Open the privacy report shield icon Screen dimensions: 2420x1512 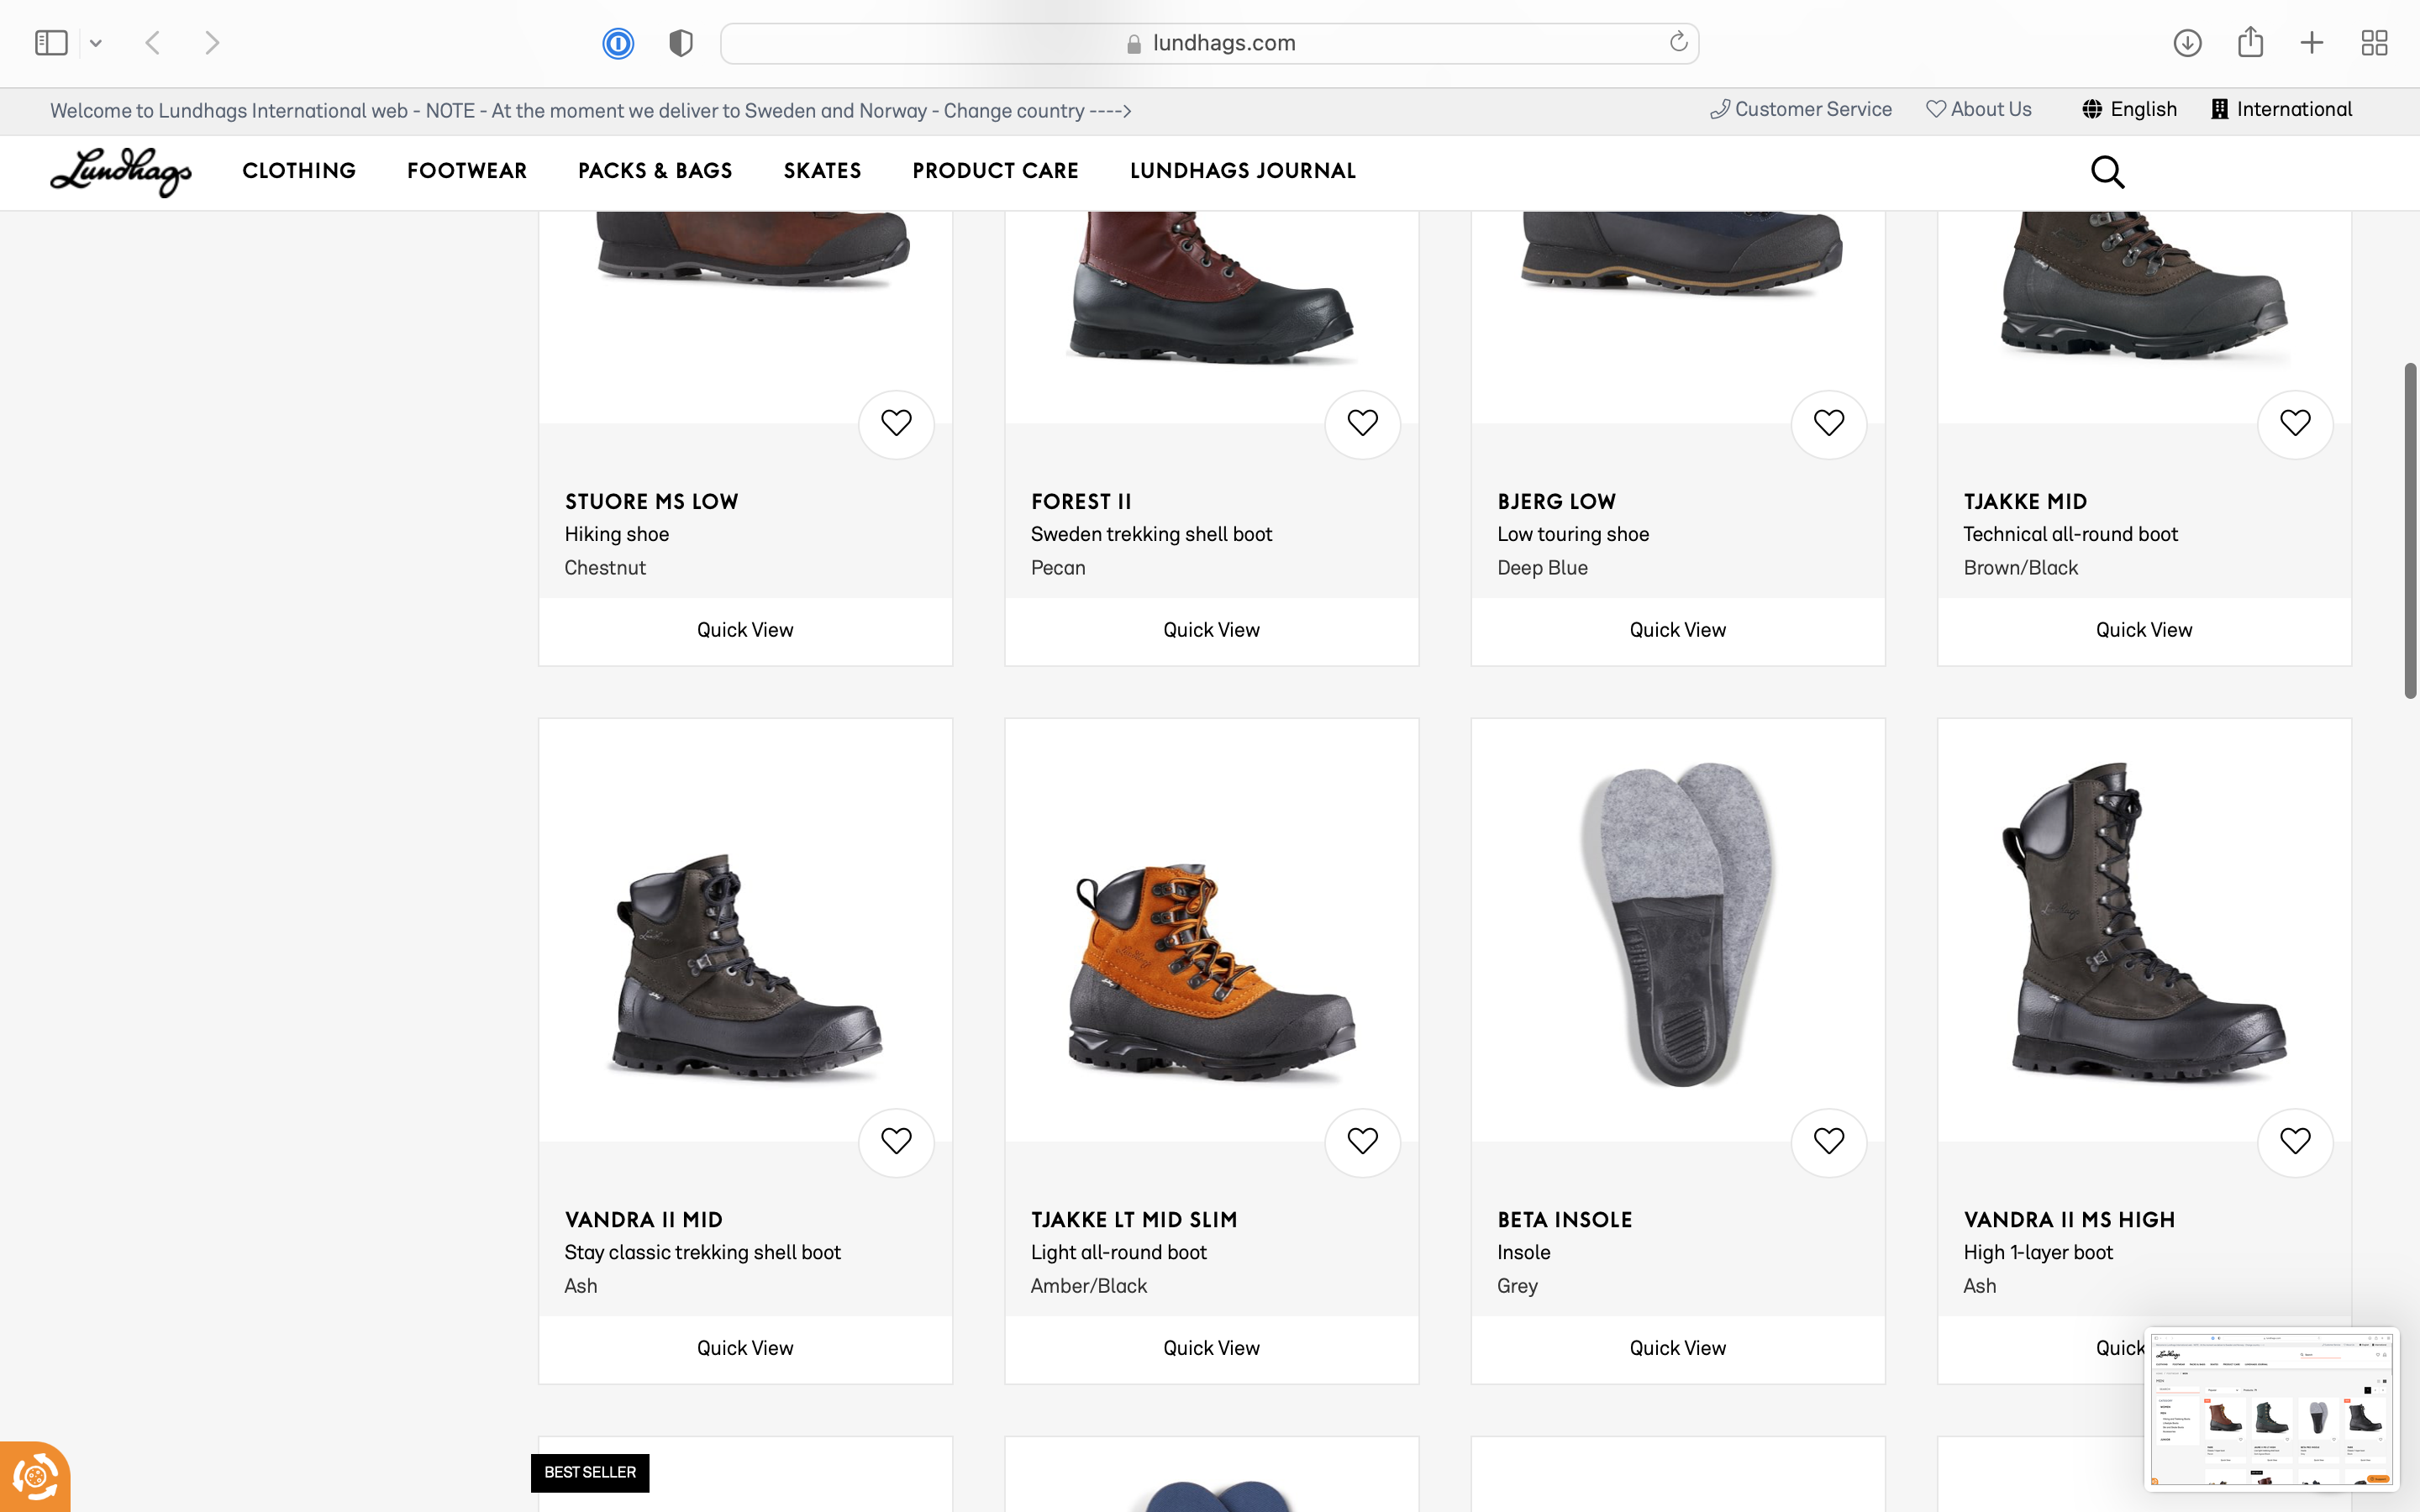click(680, 43)
